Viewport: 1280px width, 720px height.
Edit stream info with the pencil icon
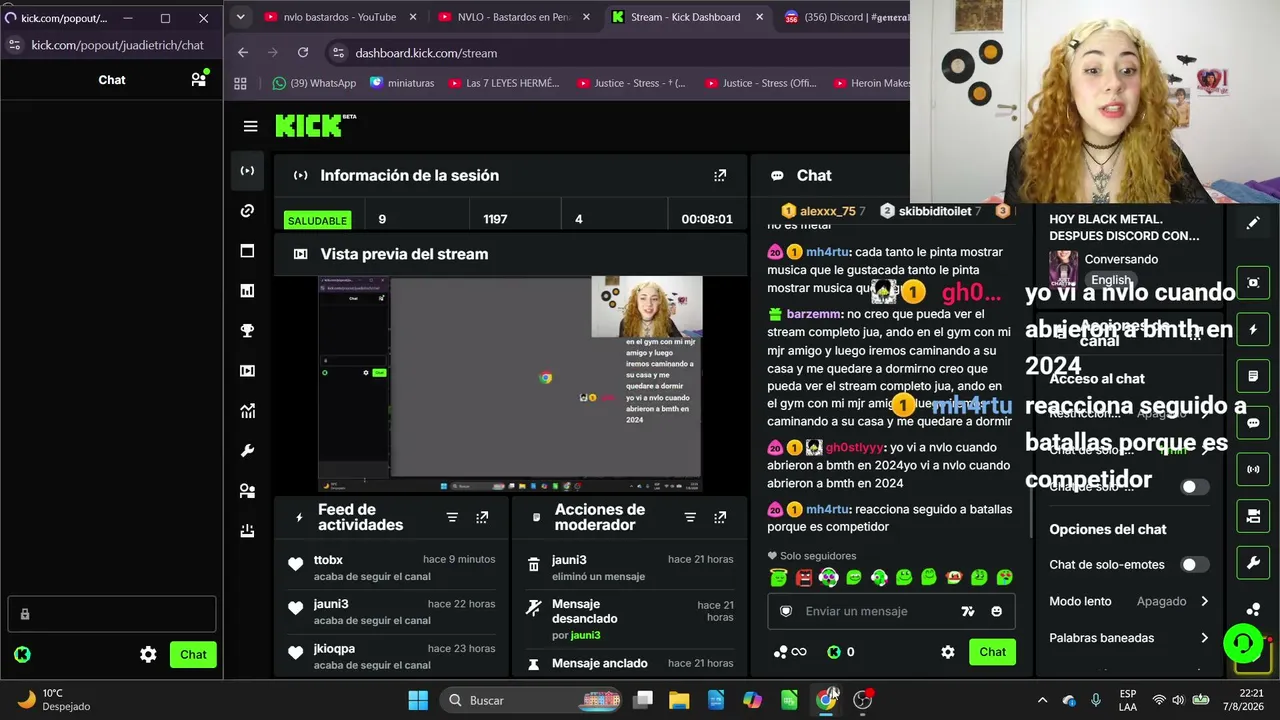[x=1253, y=223]
